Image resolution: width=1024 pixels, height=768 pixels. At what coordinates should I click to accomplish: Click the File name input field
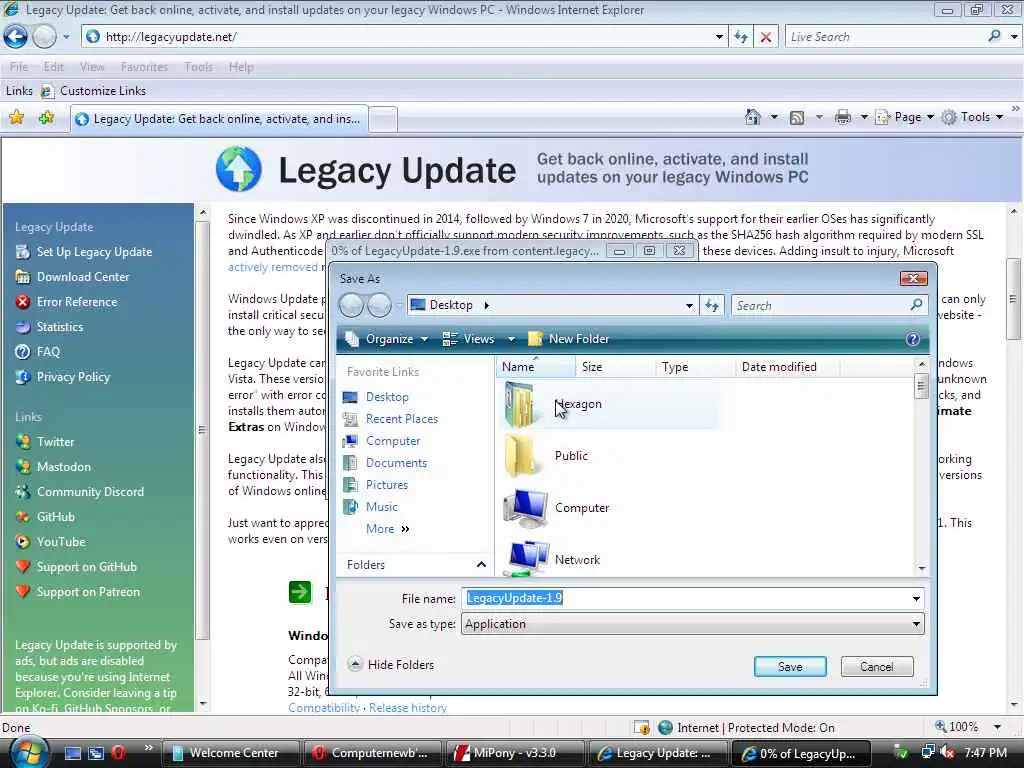686,598
